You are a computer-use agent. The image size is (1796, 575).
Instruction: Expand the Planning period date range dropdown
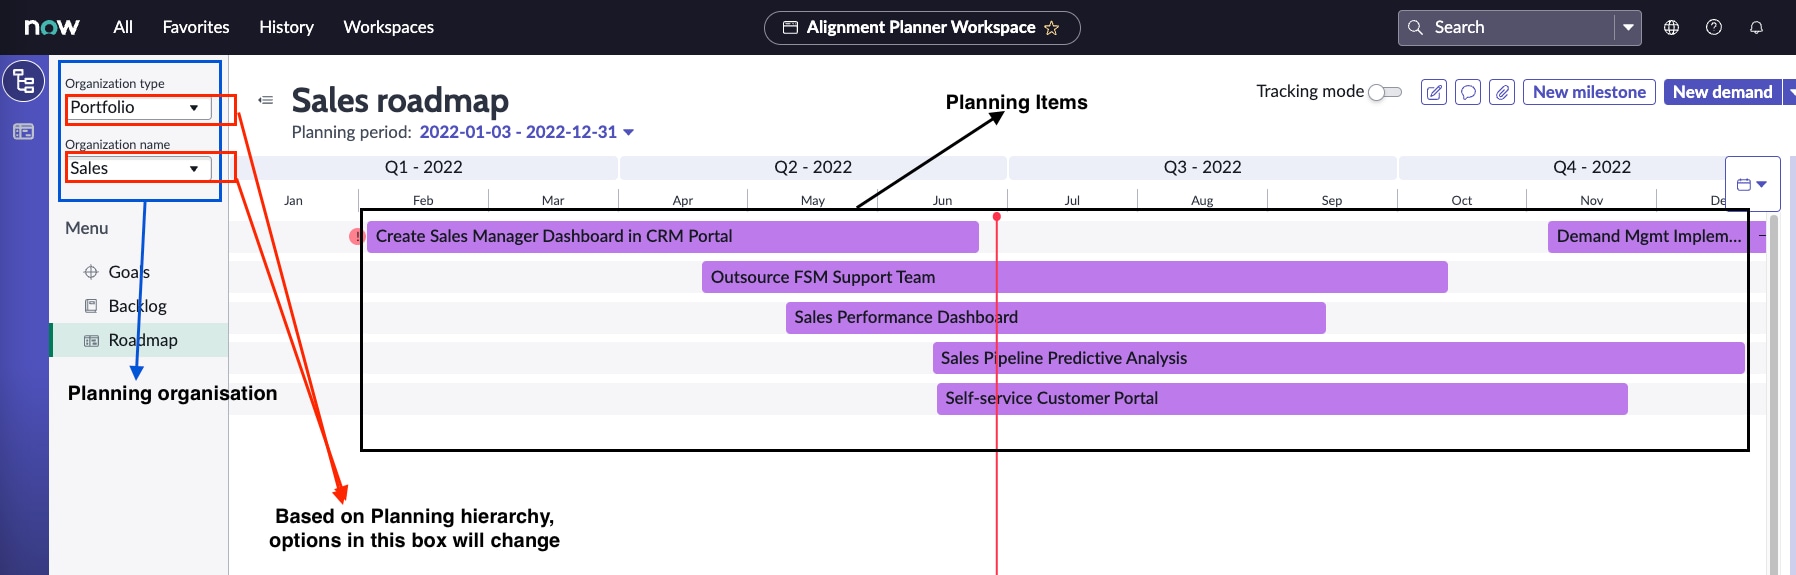(x=628, y=132)
